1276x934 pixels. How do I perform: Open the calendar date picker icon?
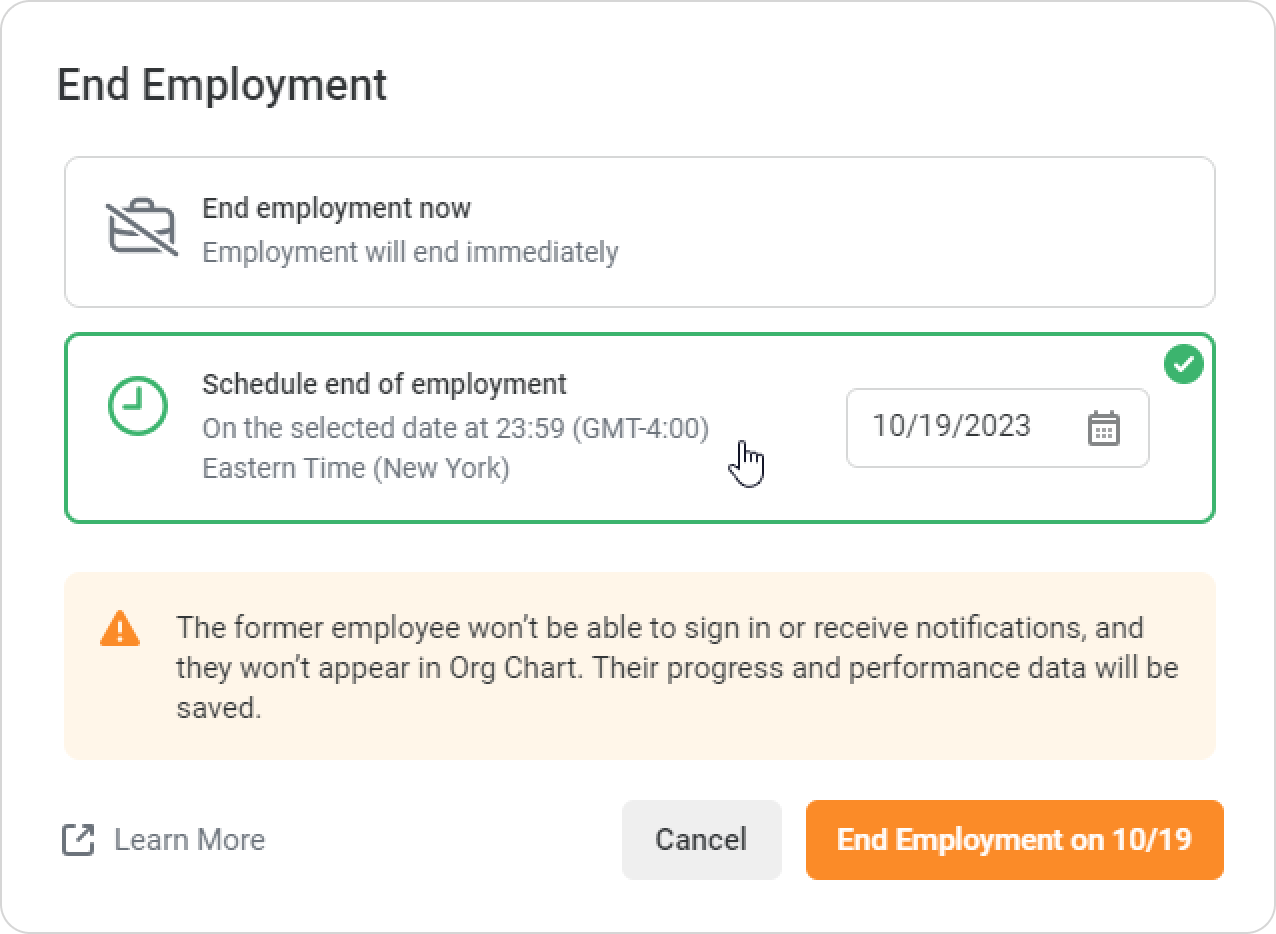(x=1103, y=428)
